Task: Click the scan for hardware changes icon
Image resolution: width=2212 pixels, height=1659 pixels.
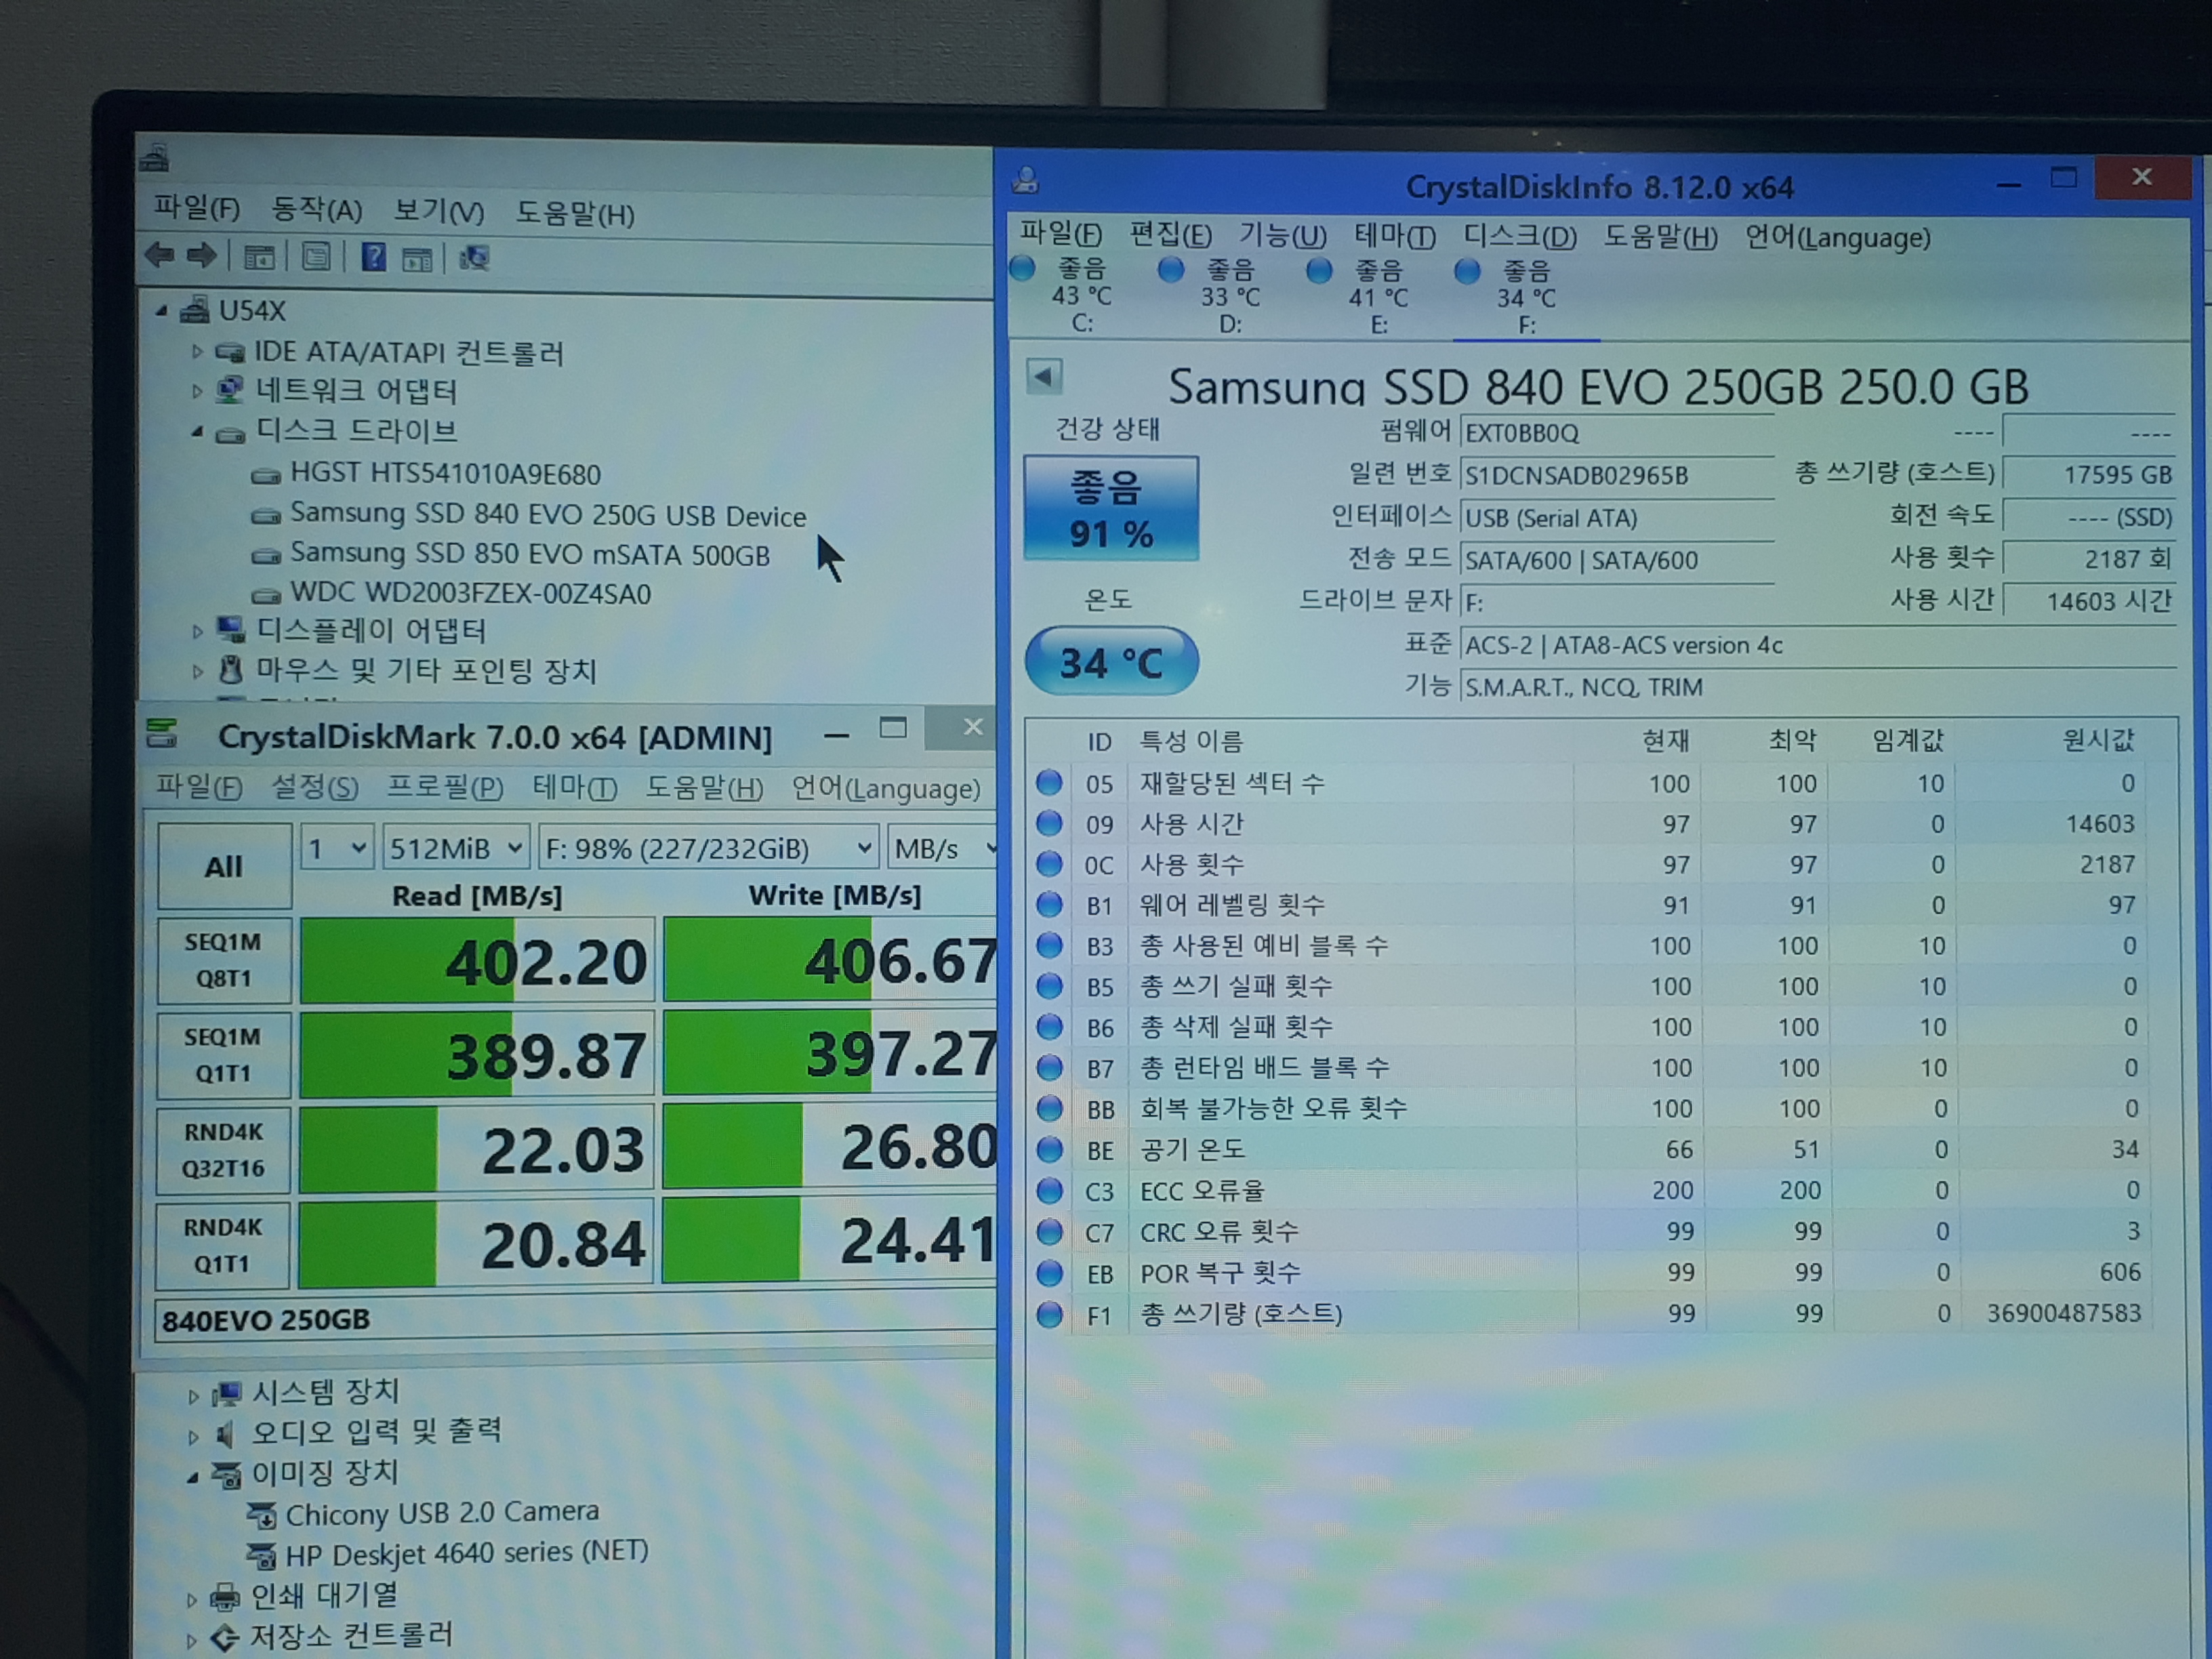Action: click(474, 259)
